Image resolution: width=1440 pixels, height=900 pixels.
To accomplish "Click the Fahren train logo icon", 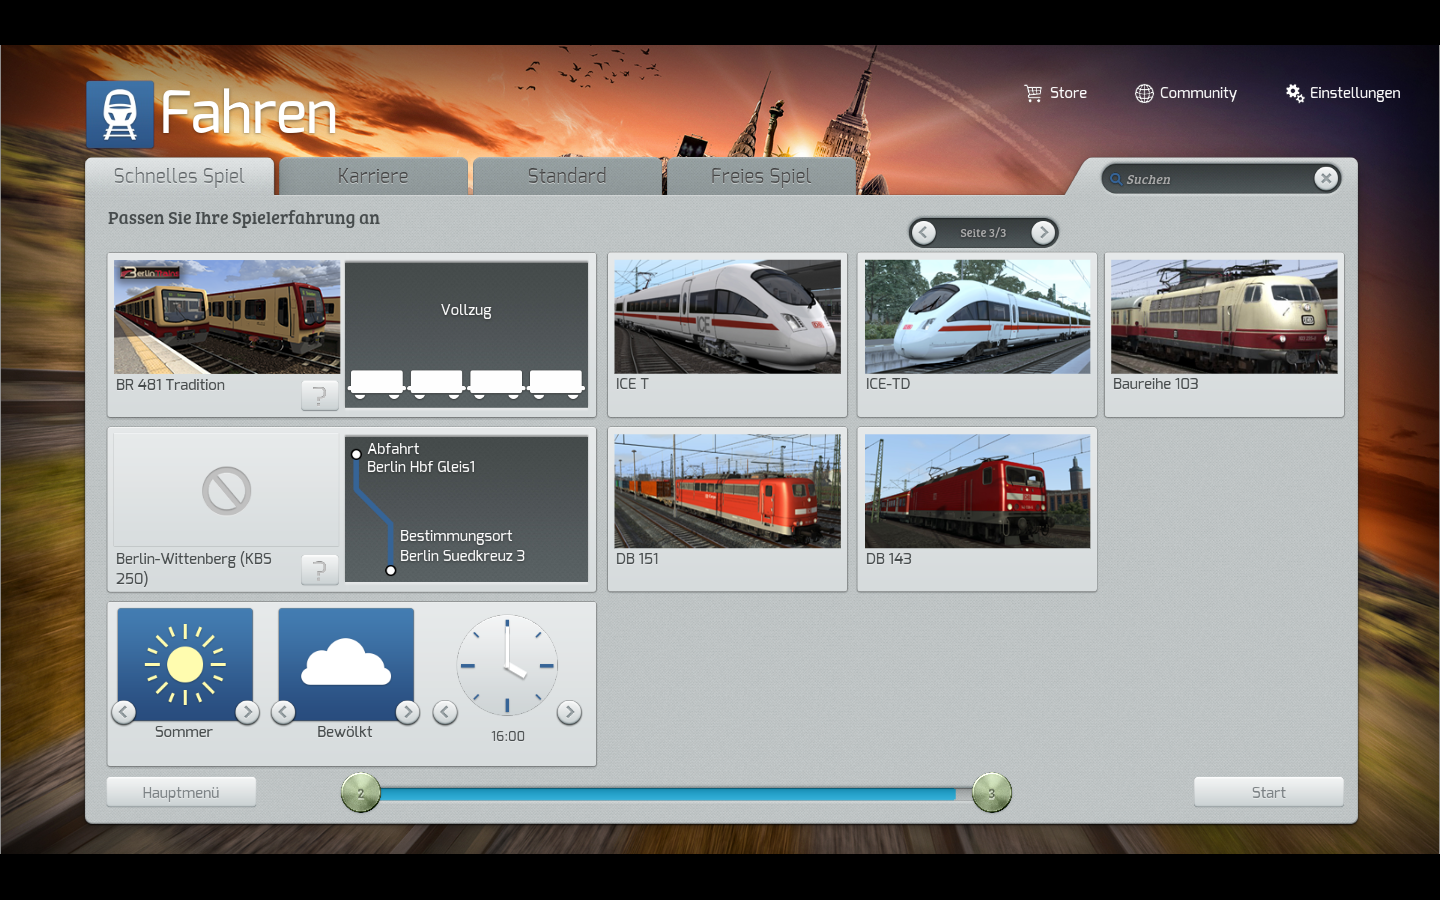I will (120, 114).
